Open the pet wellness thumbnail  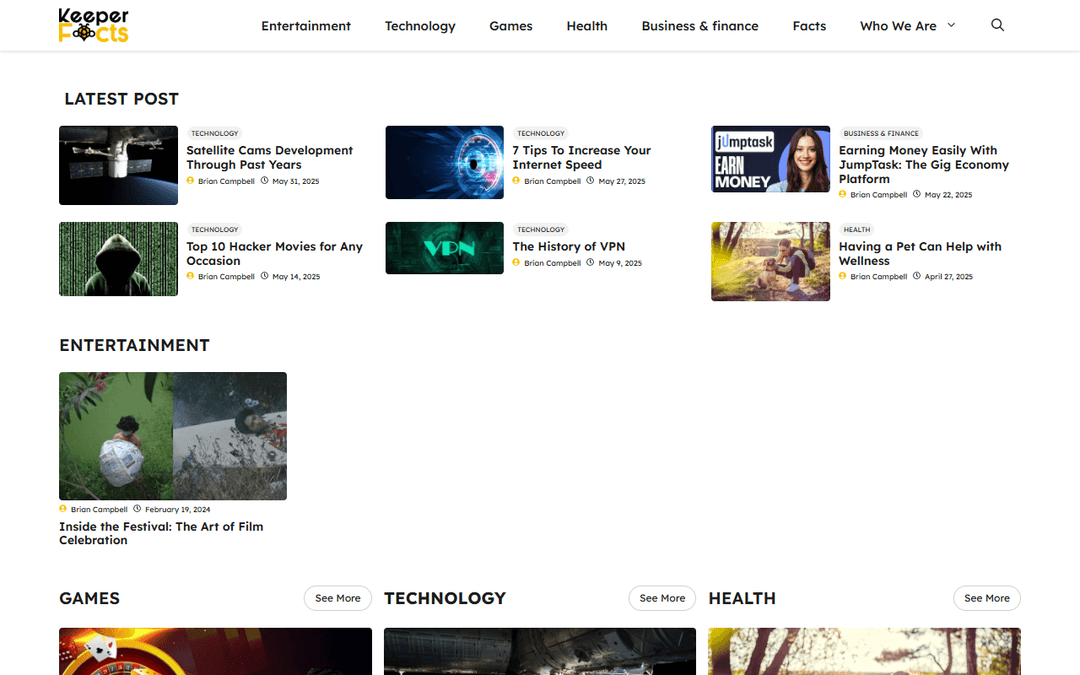[x=771, y=261]
